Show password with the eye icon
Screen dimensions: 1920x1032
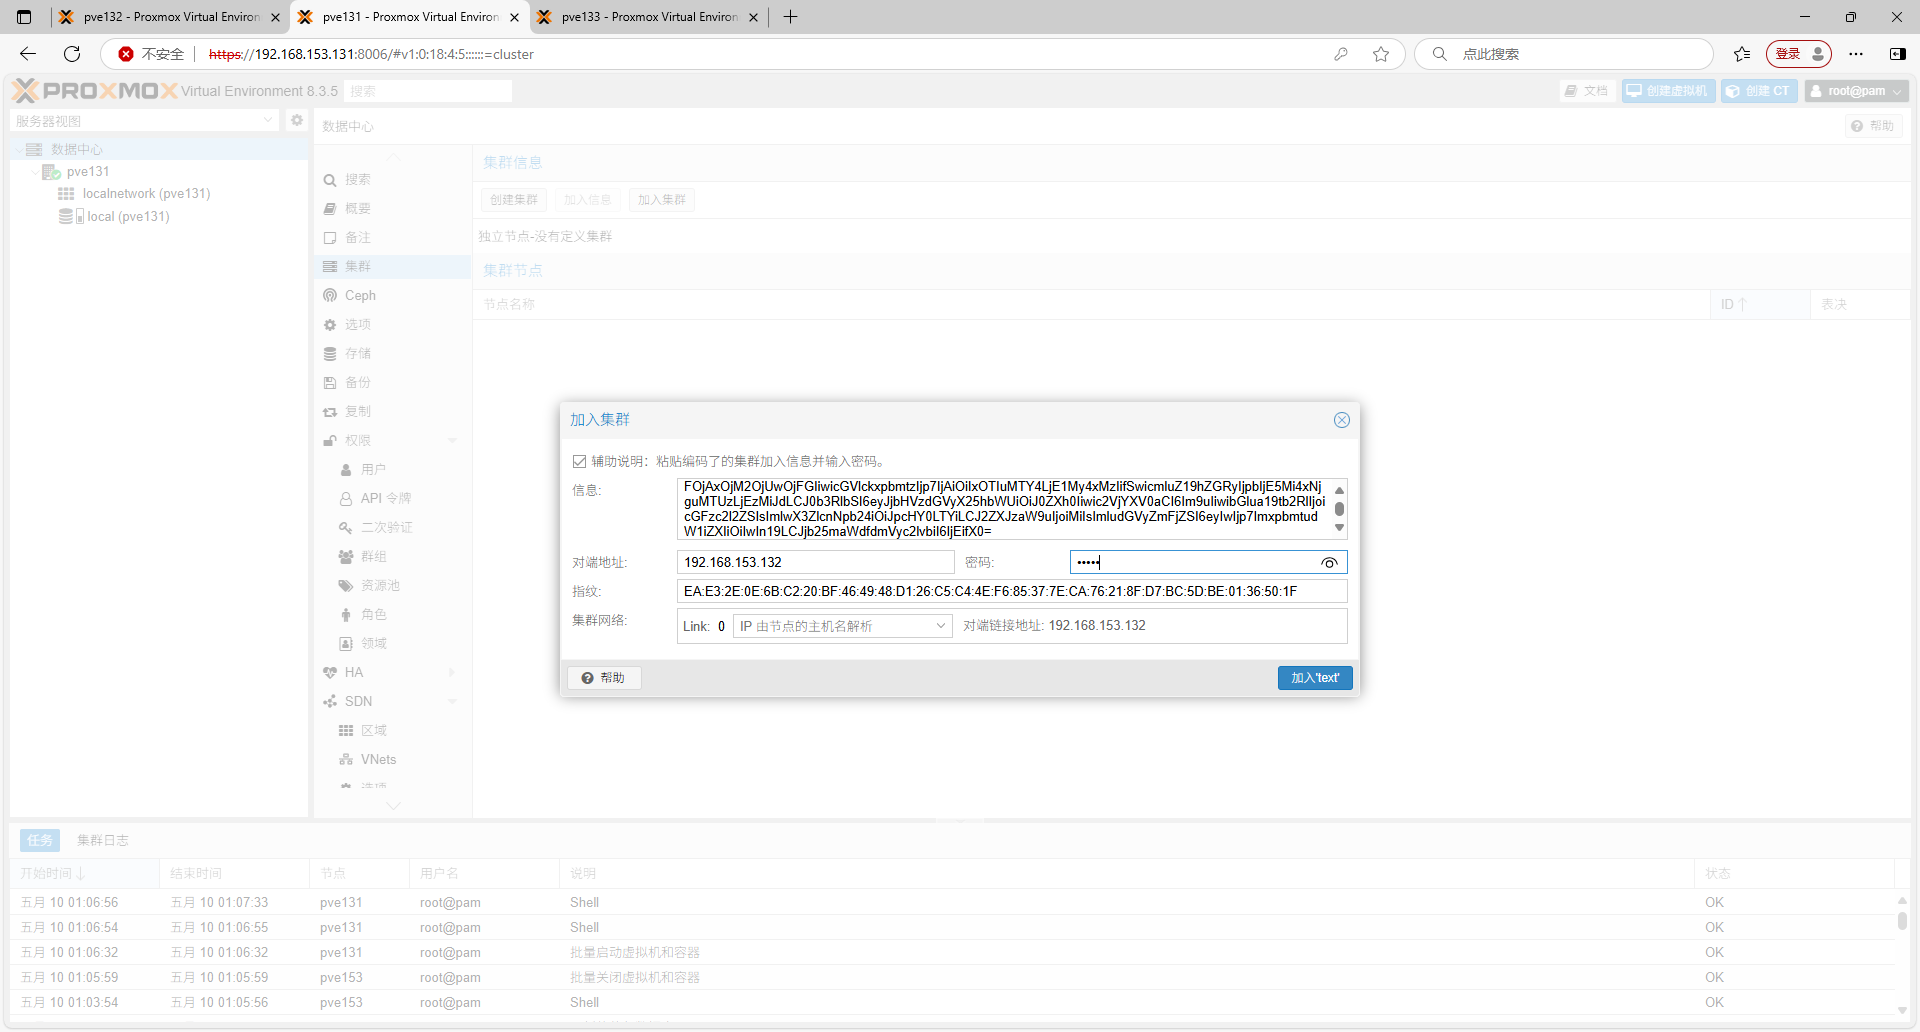click(1329, 563)
